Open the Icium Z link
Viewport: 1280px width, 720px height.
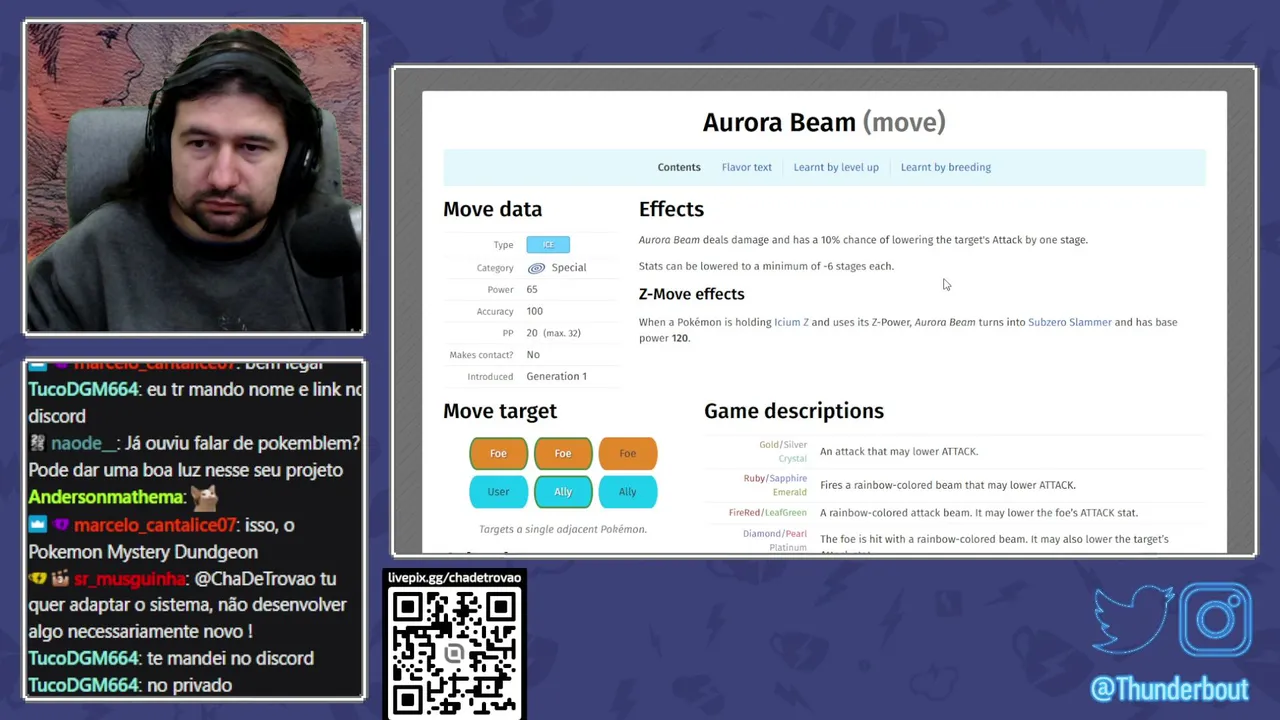point(791,322)
